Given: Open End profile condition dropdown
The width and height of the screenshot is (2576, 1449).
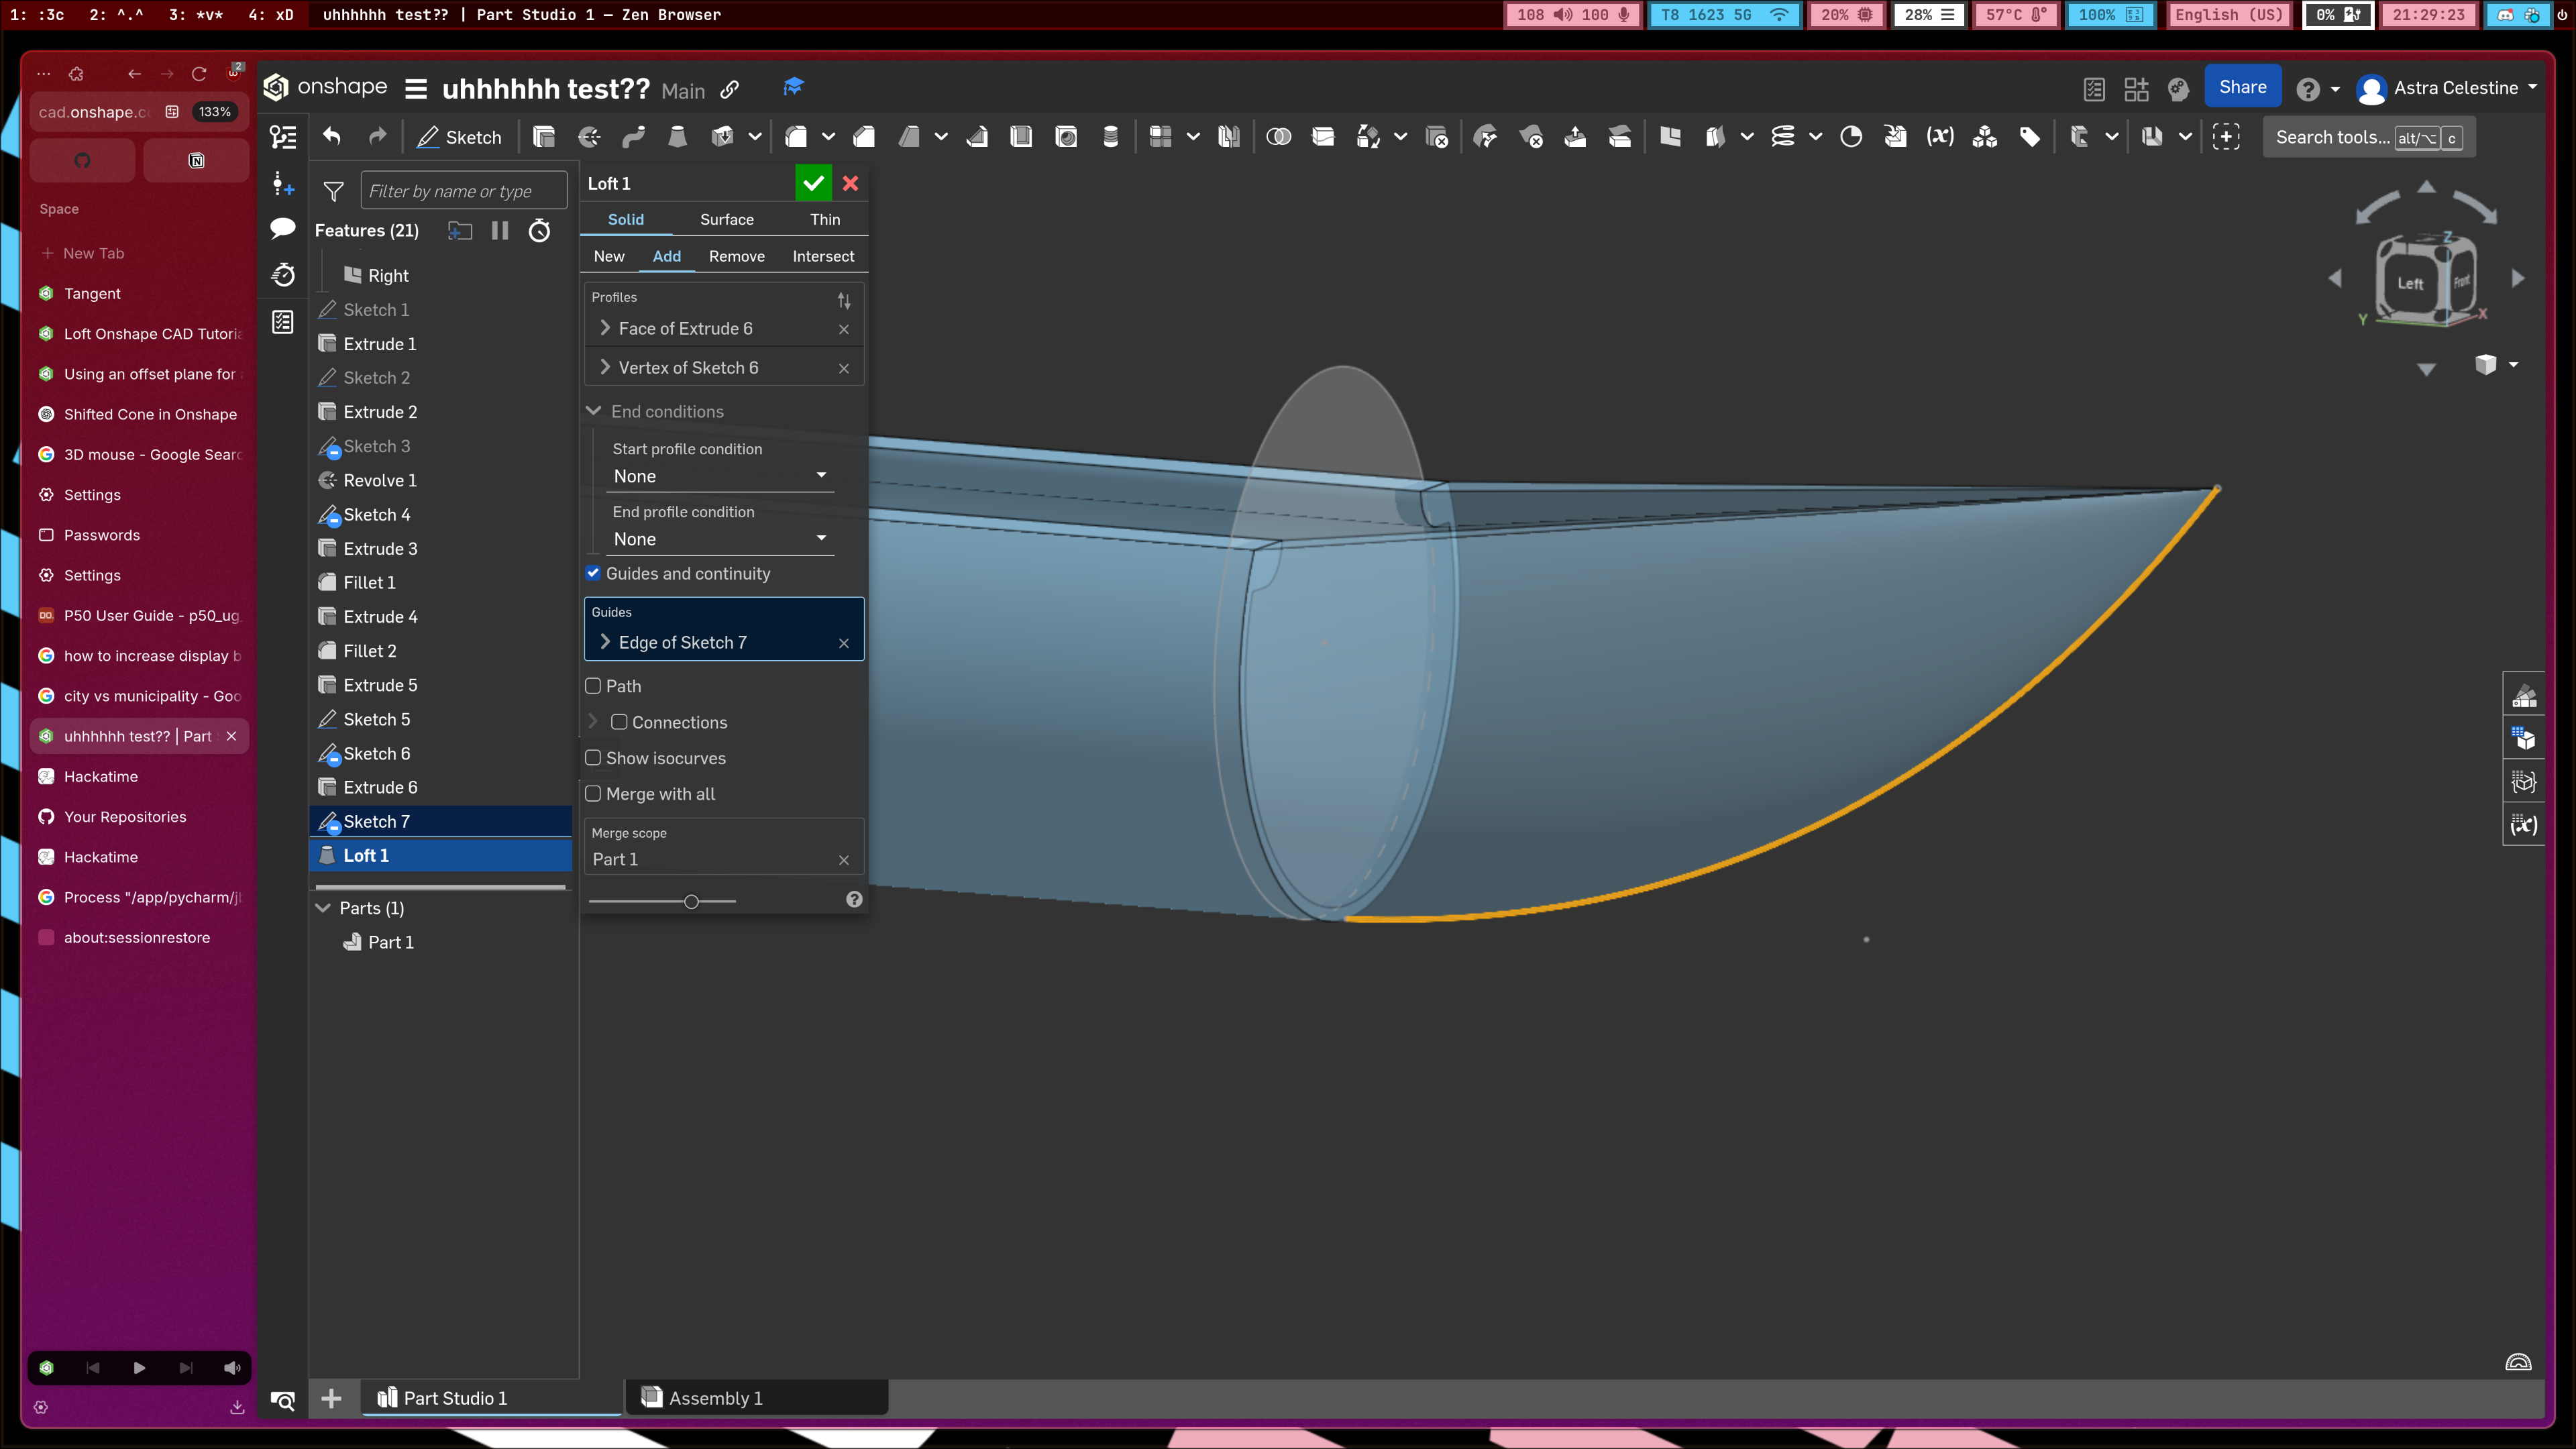Looking at the screenshot, I should coord(720,539).
